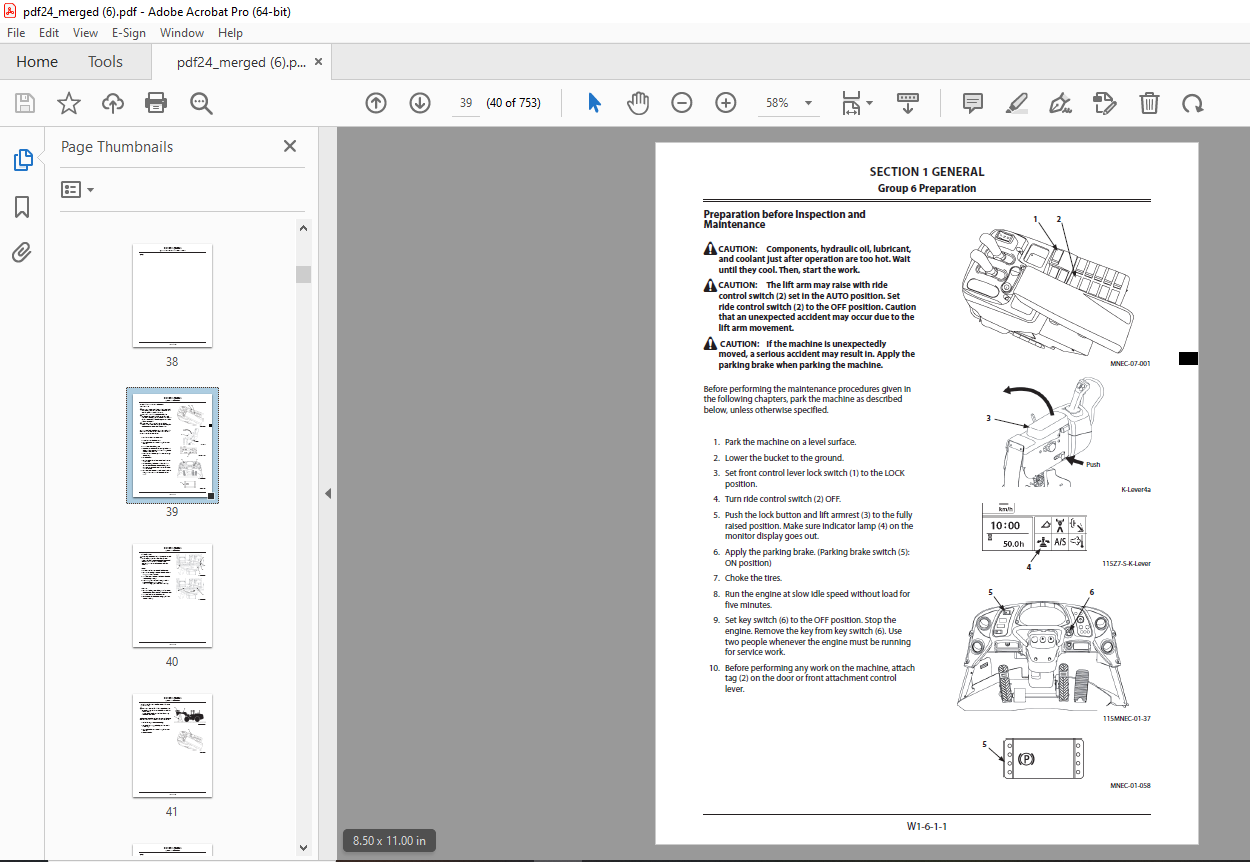This screenshot has width=1250, height=862.
Task: Open the page fit options
Action: coord(856,103)
